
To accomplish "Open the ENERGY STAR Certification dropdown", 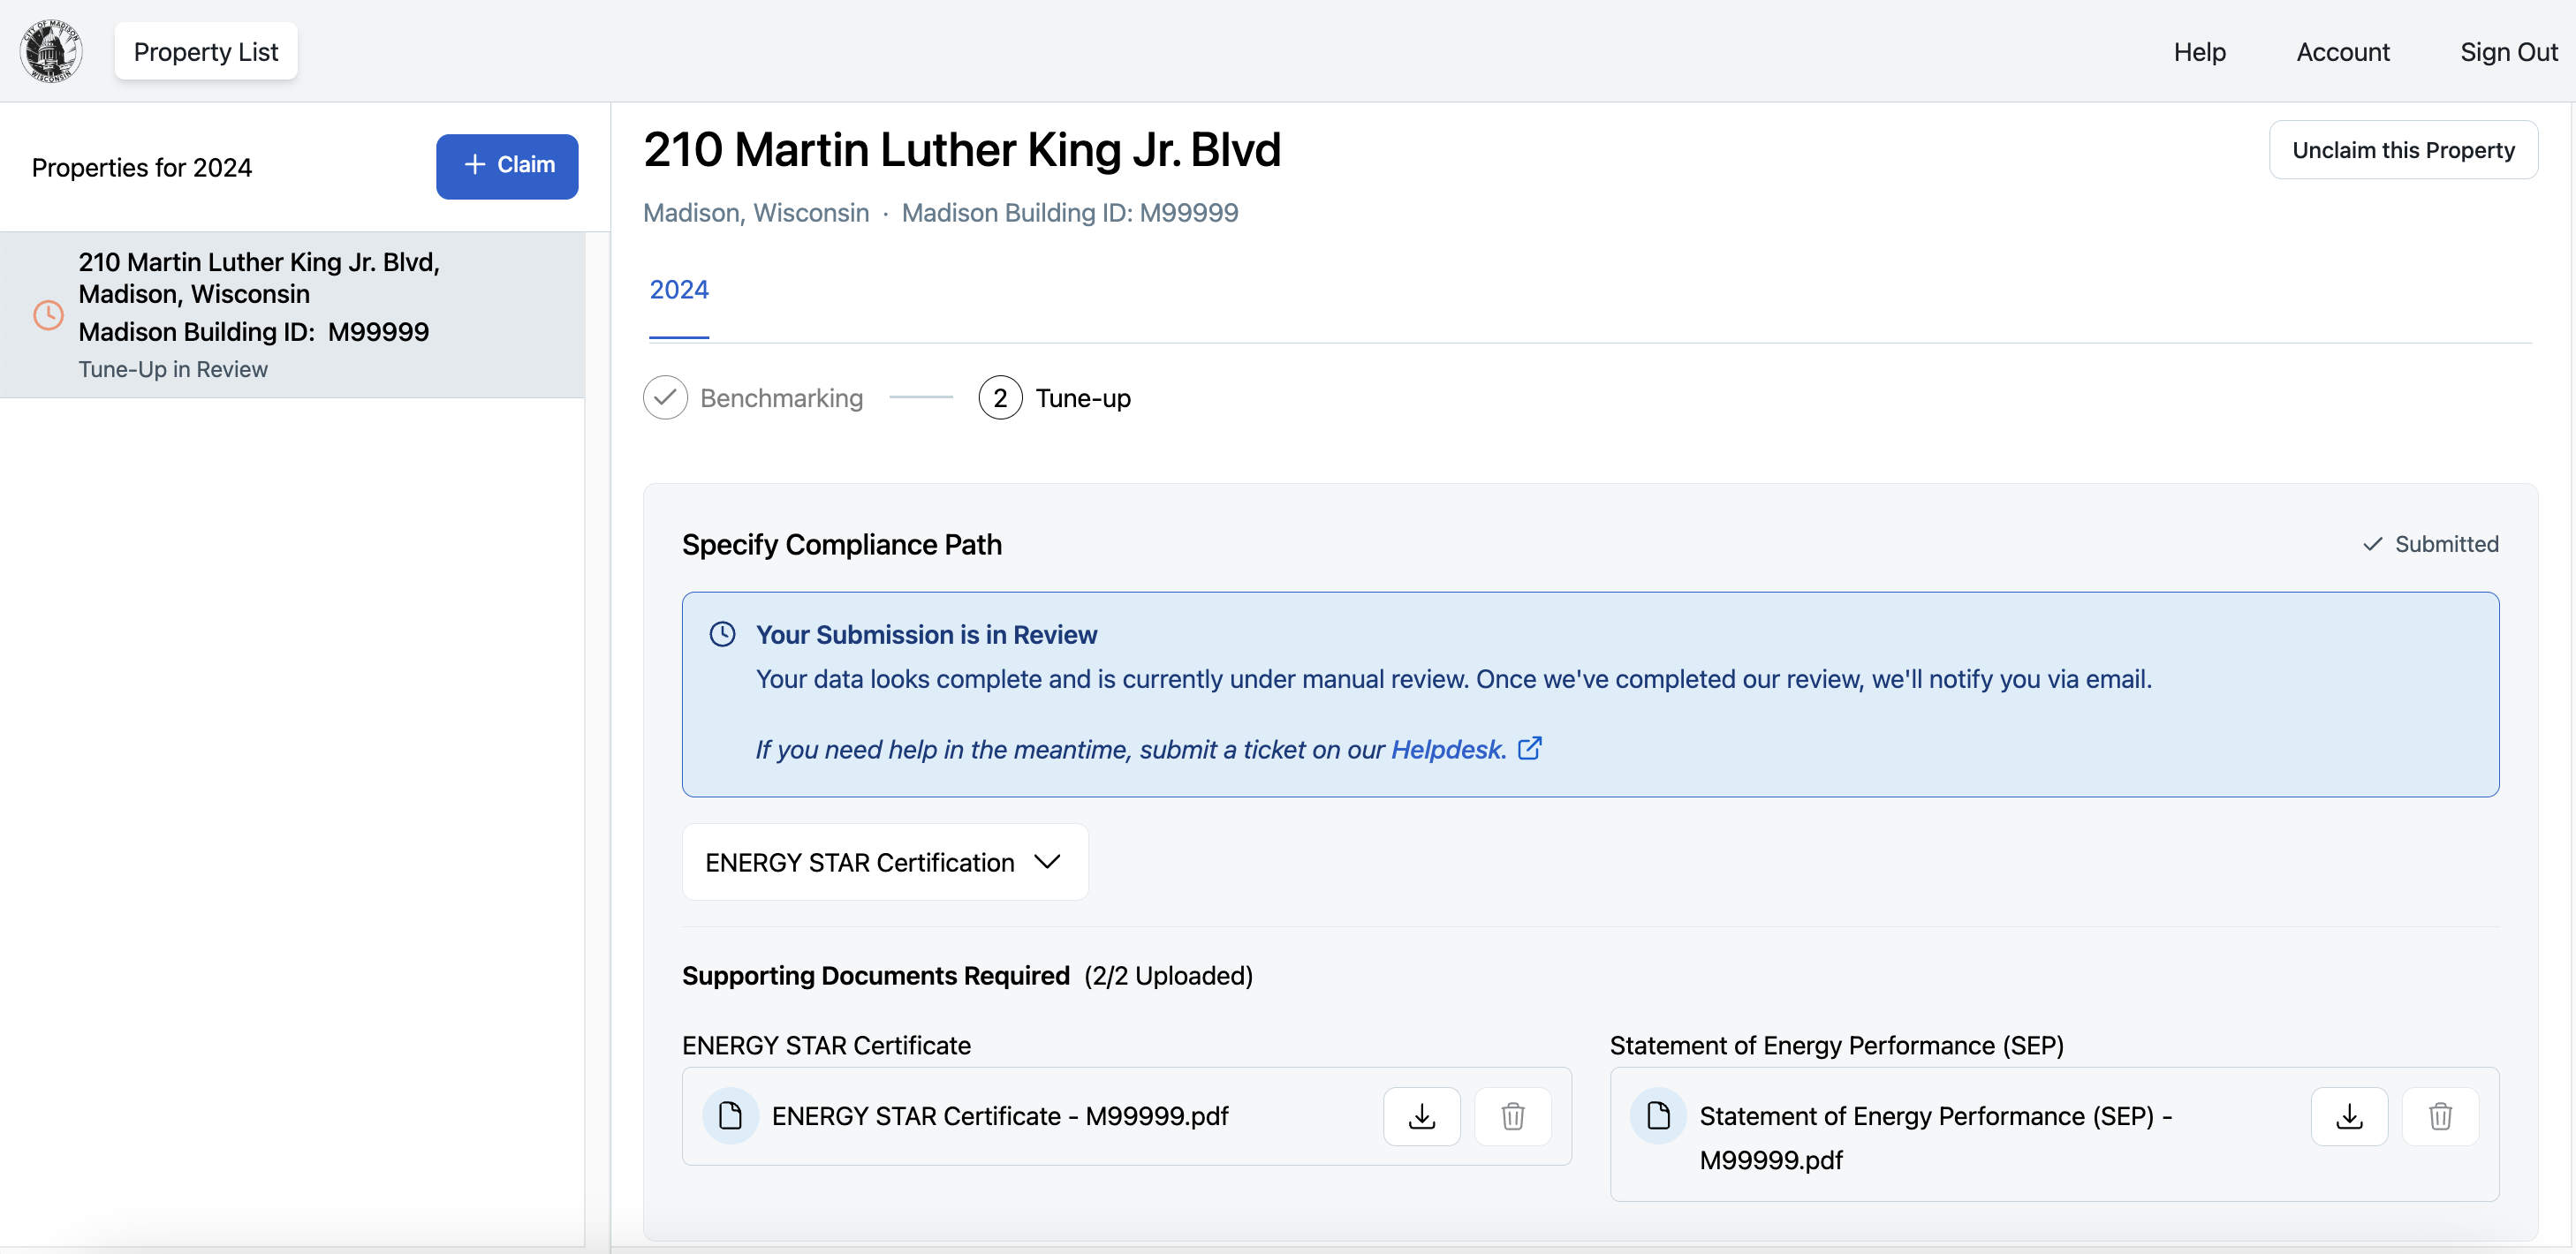I will [x=884, y=862].
